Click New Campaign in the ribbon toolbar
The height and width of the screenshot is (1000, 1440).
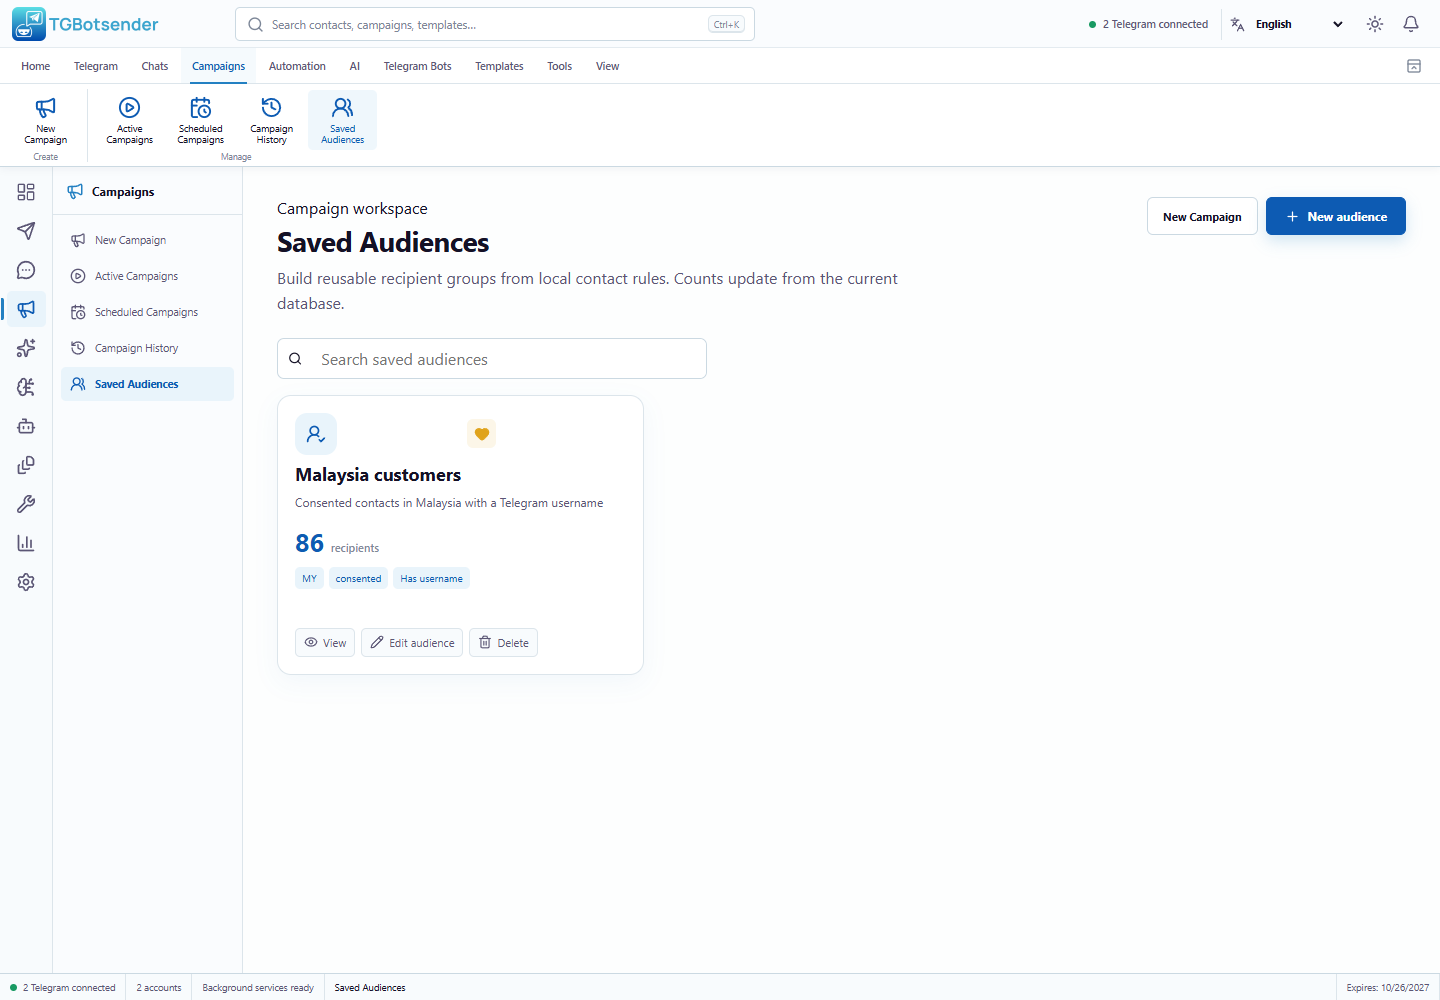click(x=46, y=121)
